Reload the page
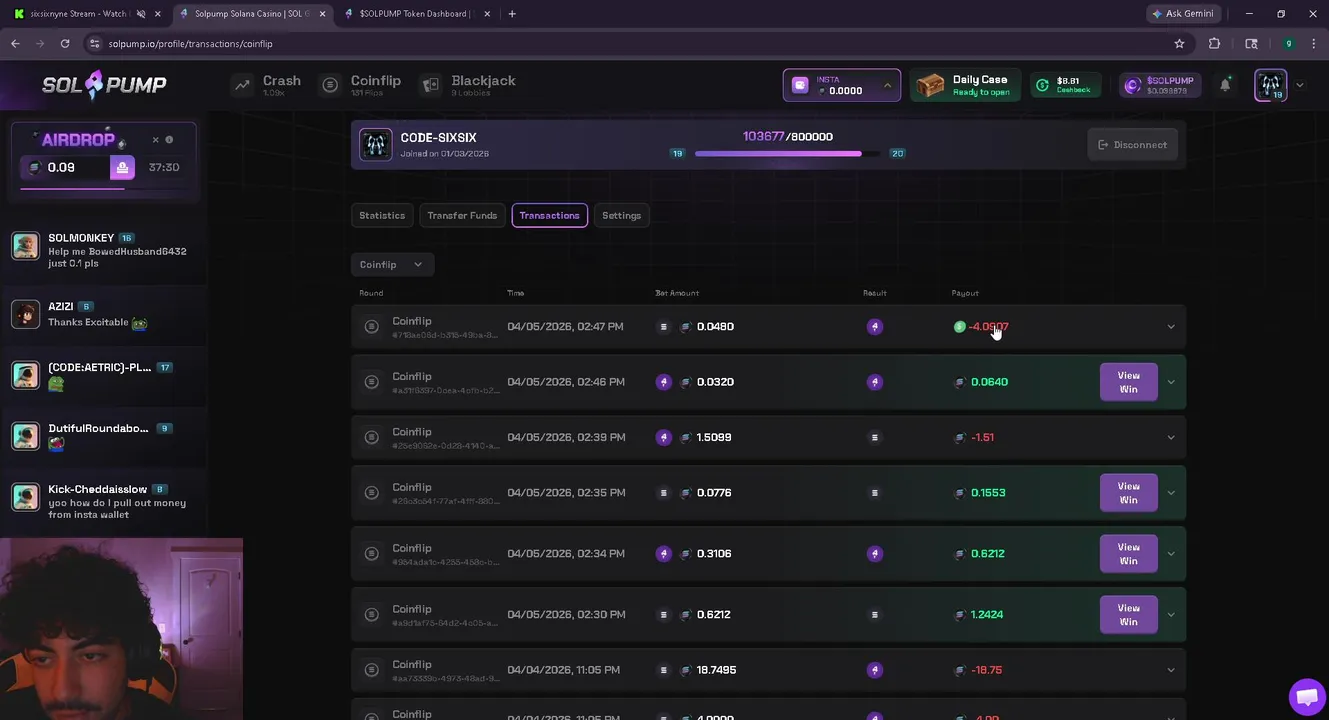1329x720 pixels. pos(65,44)
